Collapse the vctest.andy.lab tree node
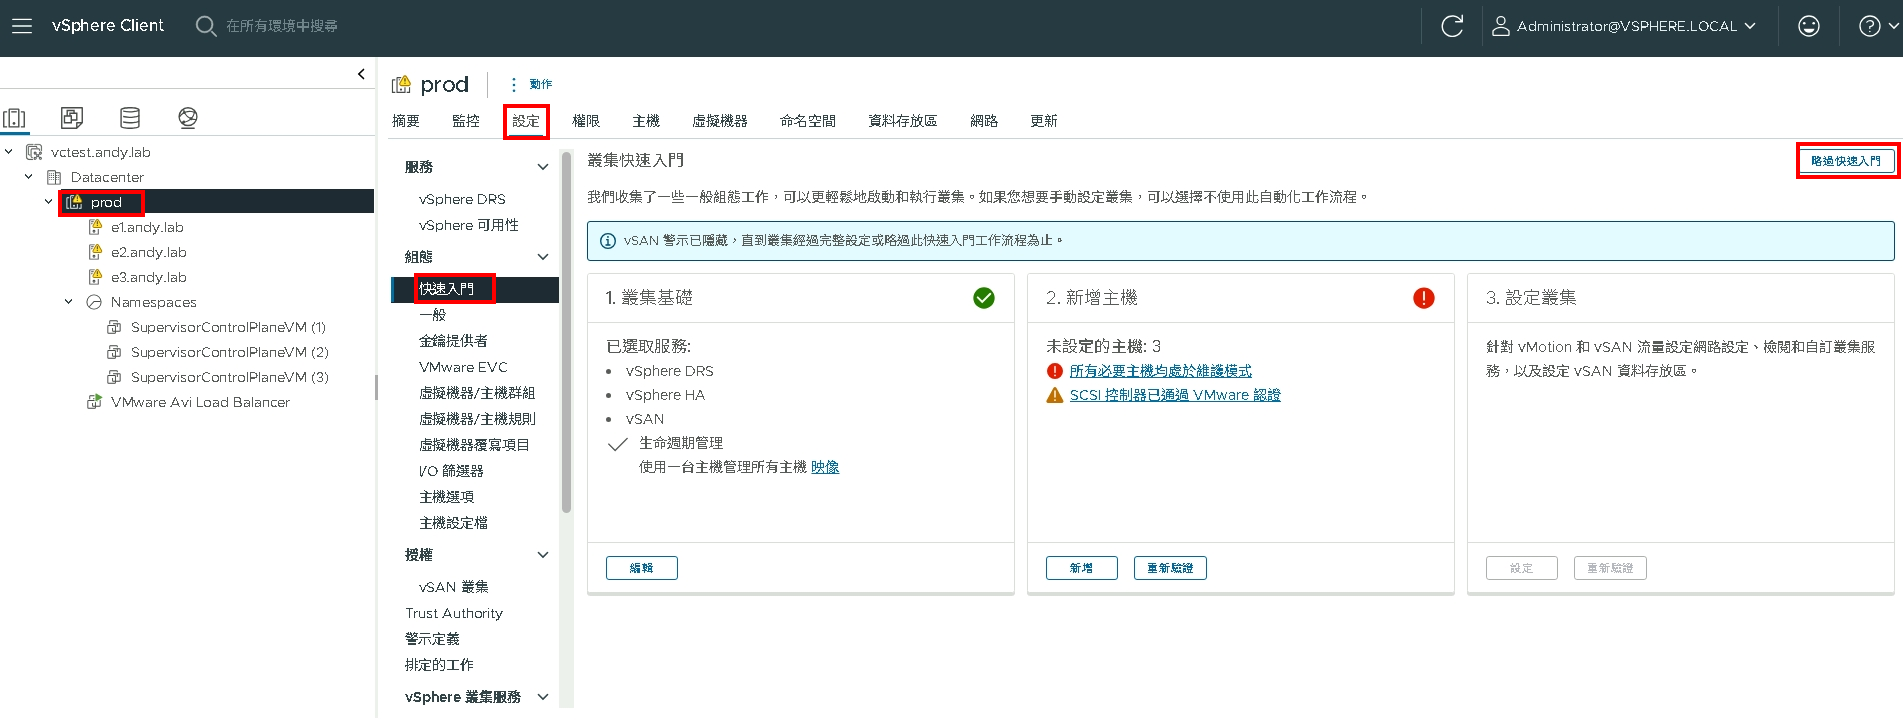 coord(9,152)
